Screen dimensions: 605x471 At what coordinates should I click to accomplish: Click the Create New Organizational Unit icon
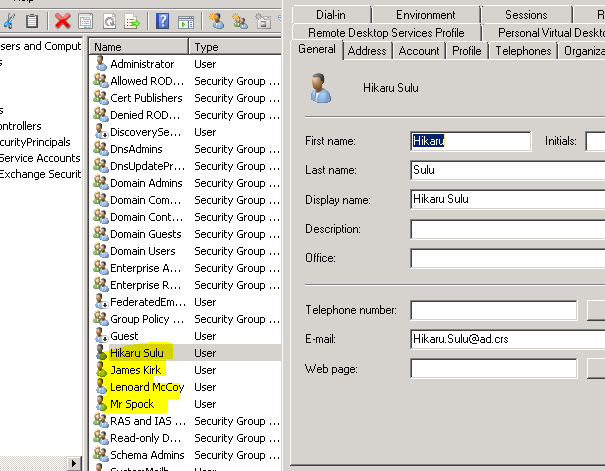tap(263, 21)
